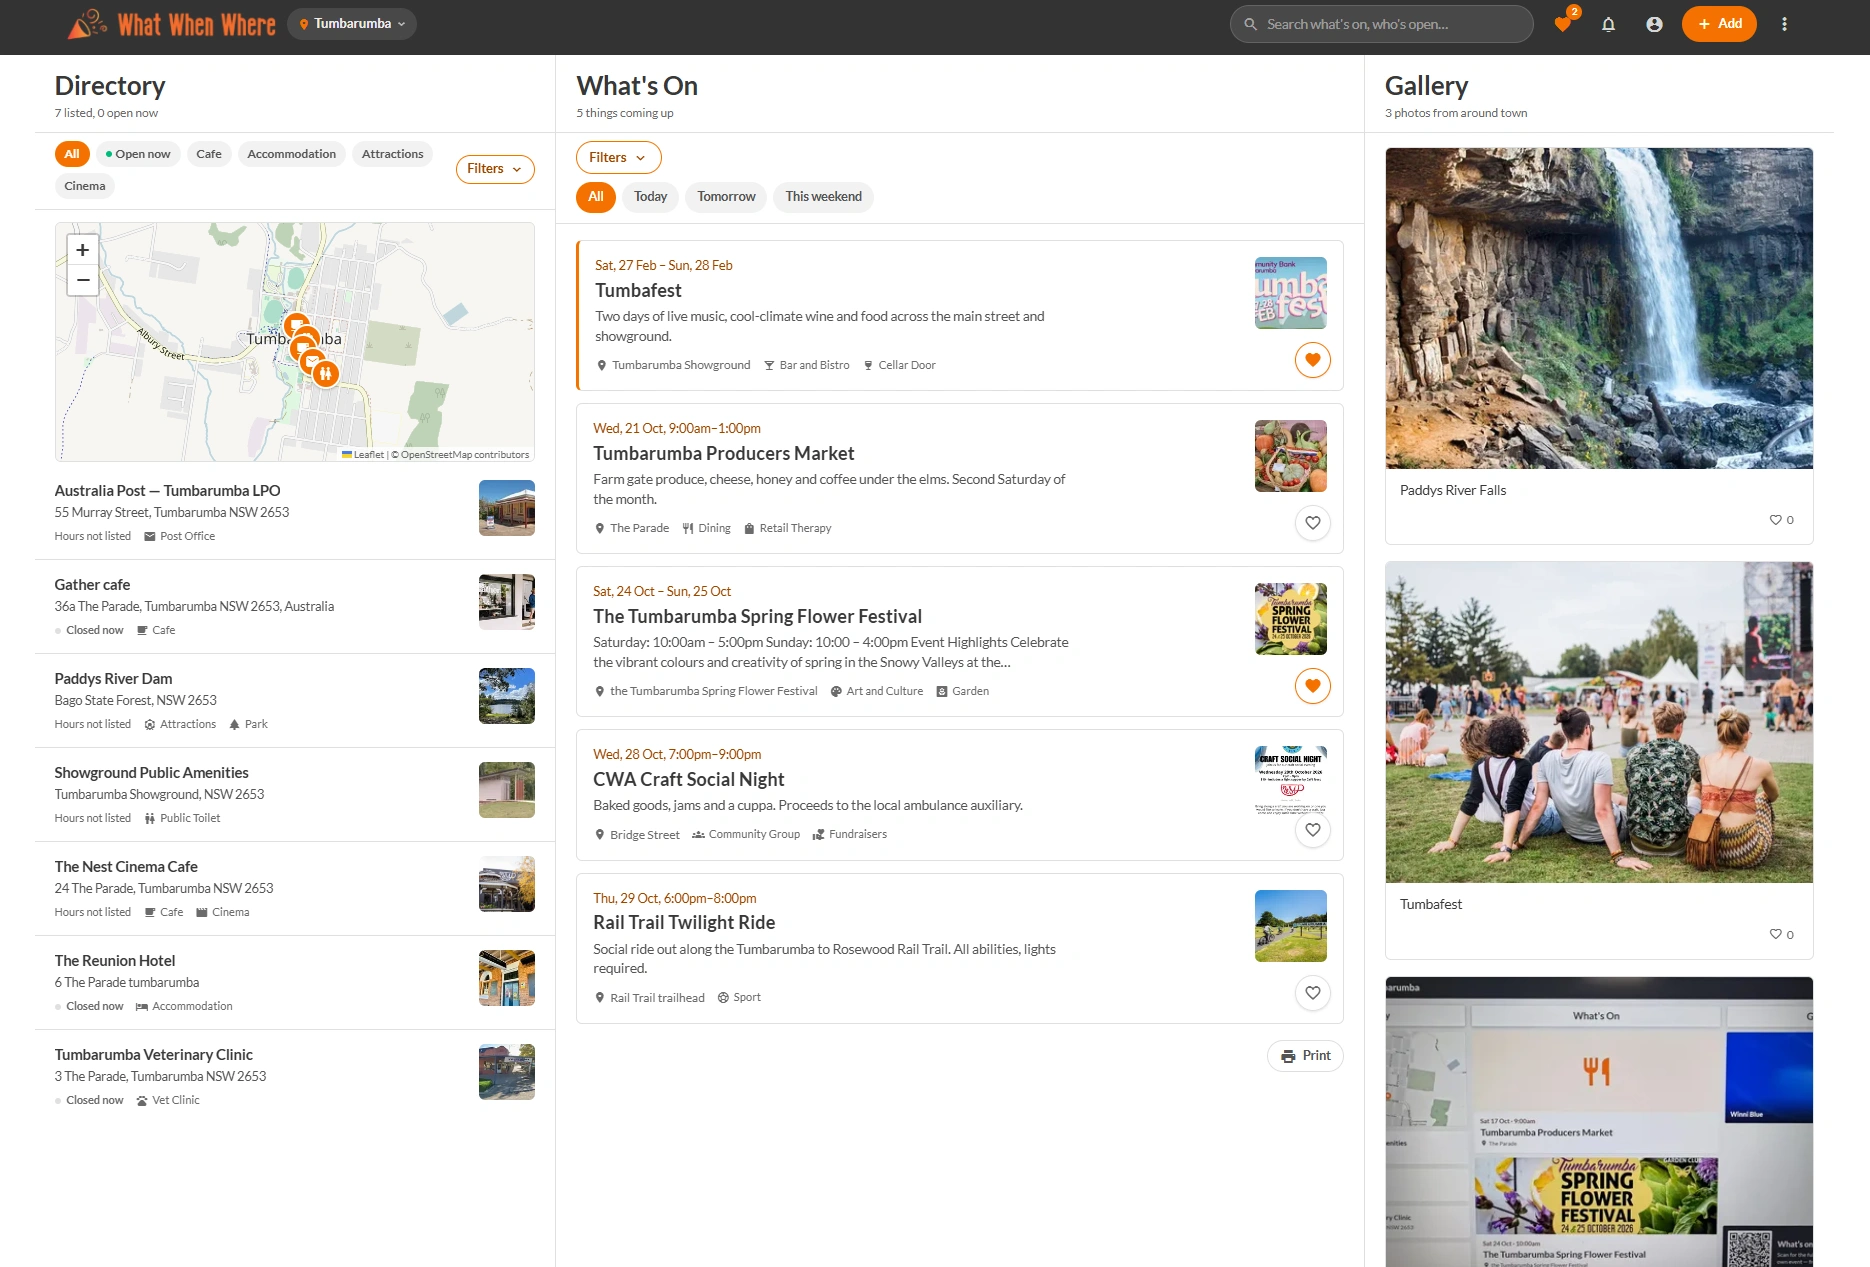Click the Print button

[1305, 1056]
